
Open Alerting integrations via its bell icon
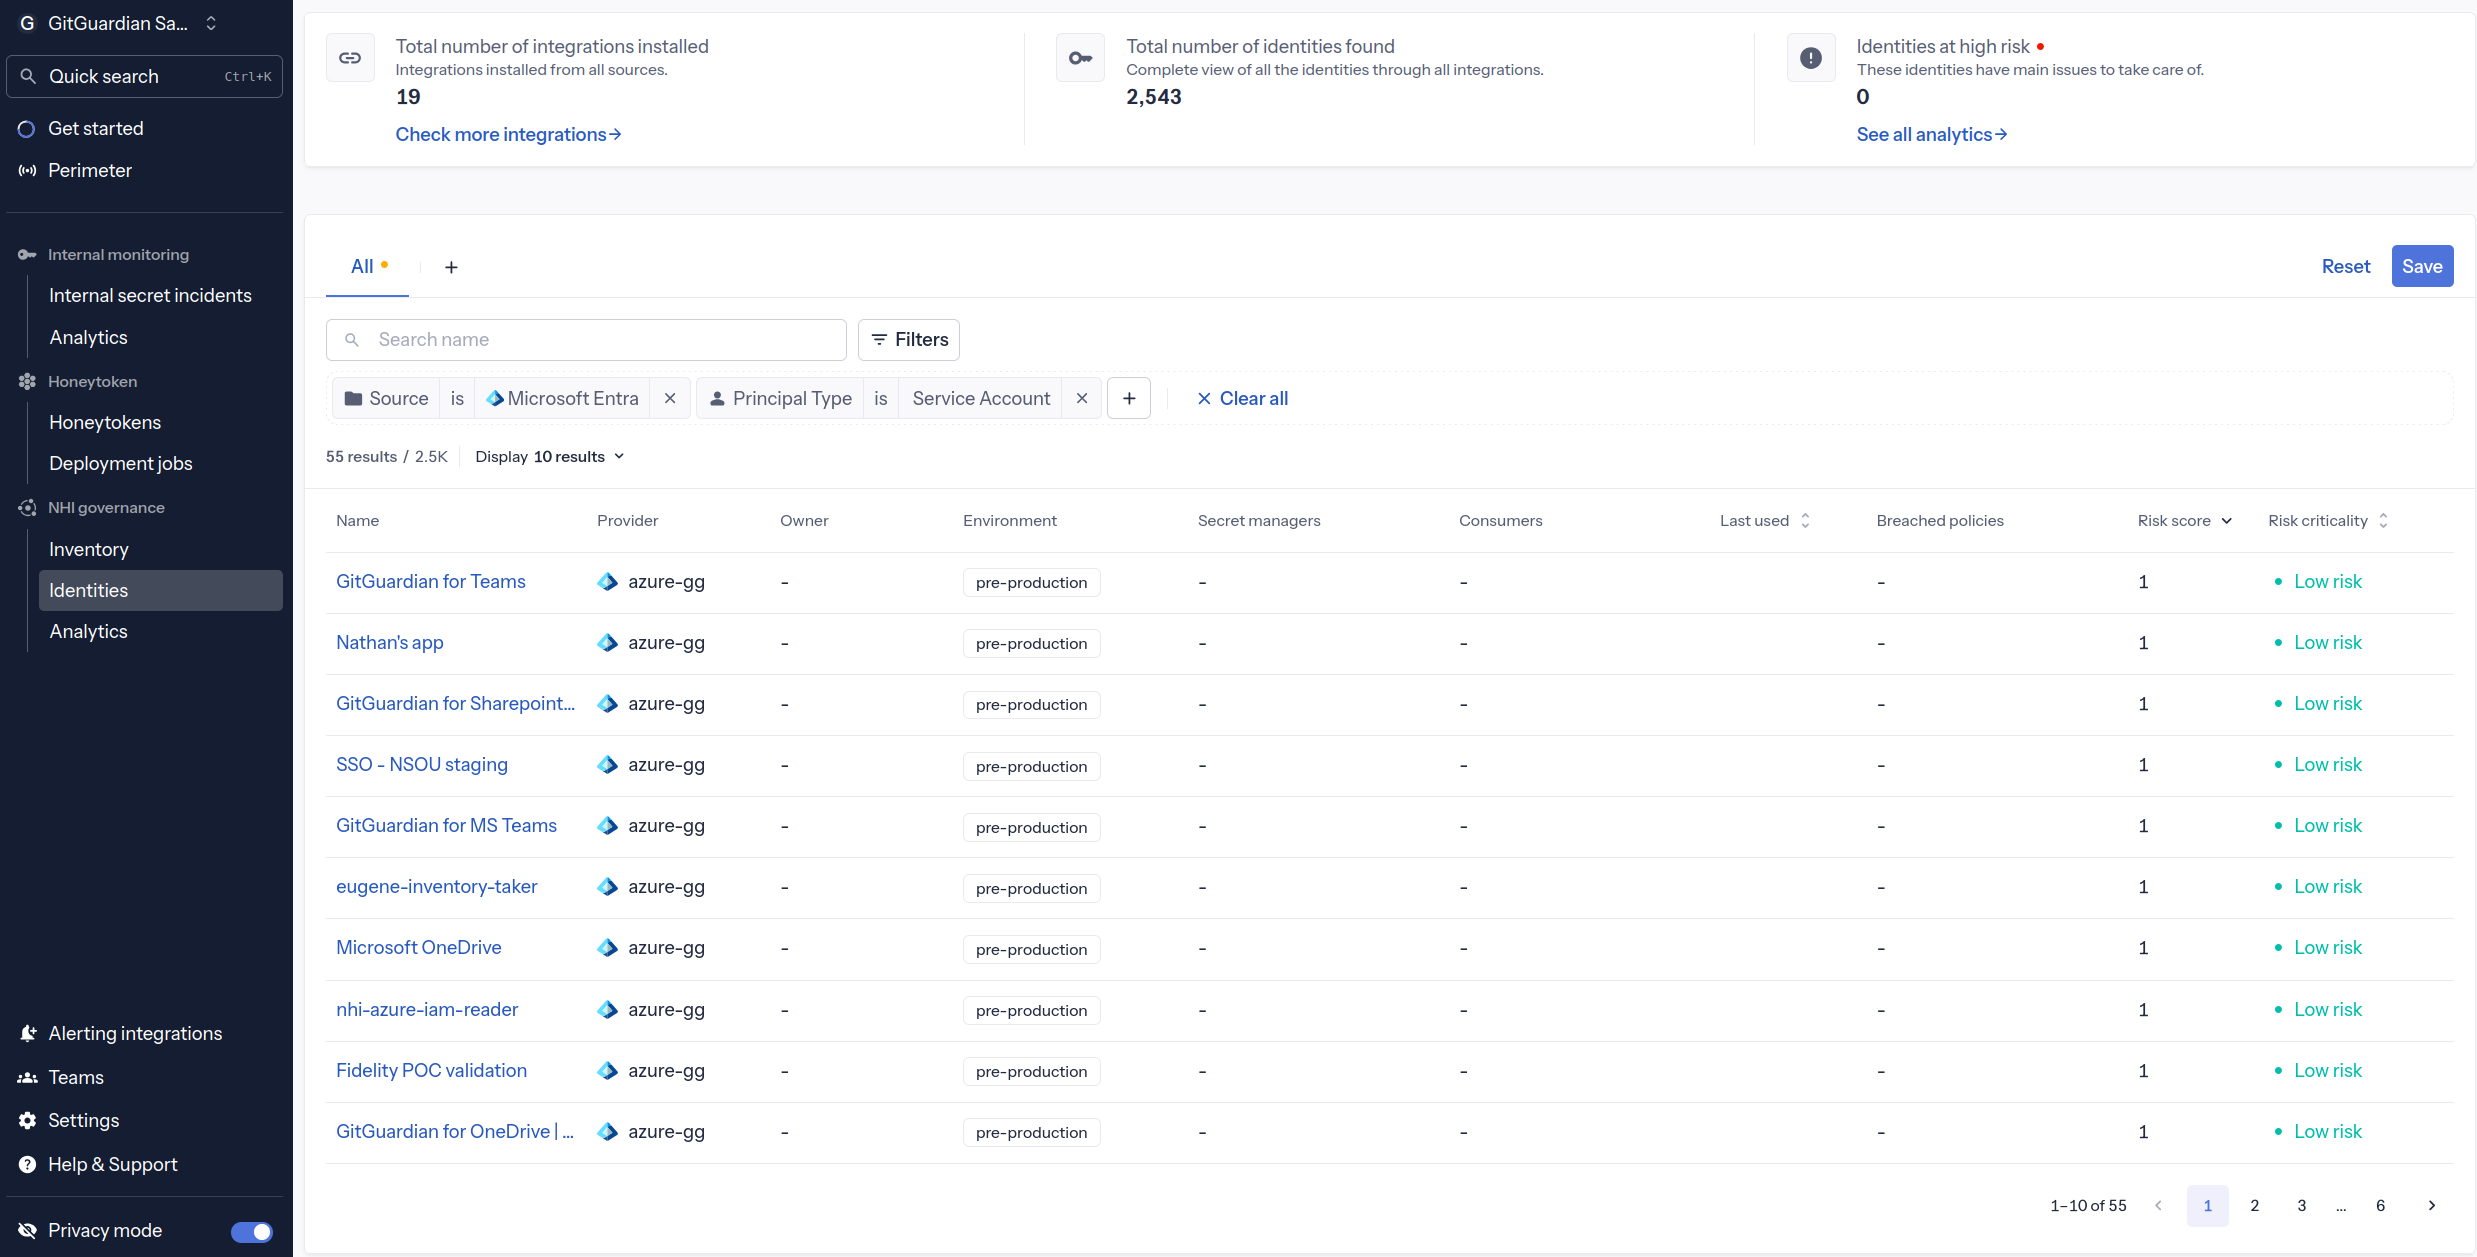(x=27, y=1033)
